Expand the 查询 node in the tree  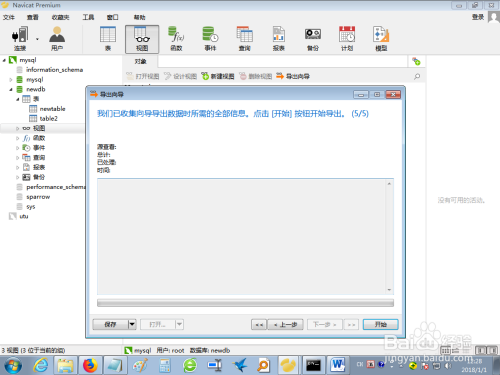tap(18, 158)
